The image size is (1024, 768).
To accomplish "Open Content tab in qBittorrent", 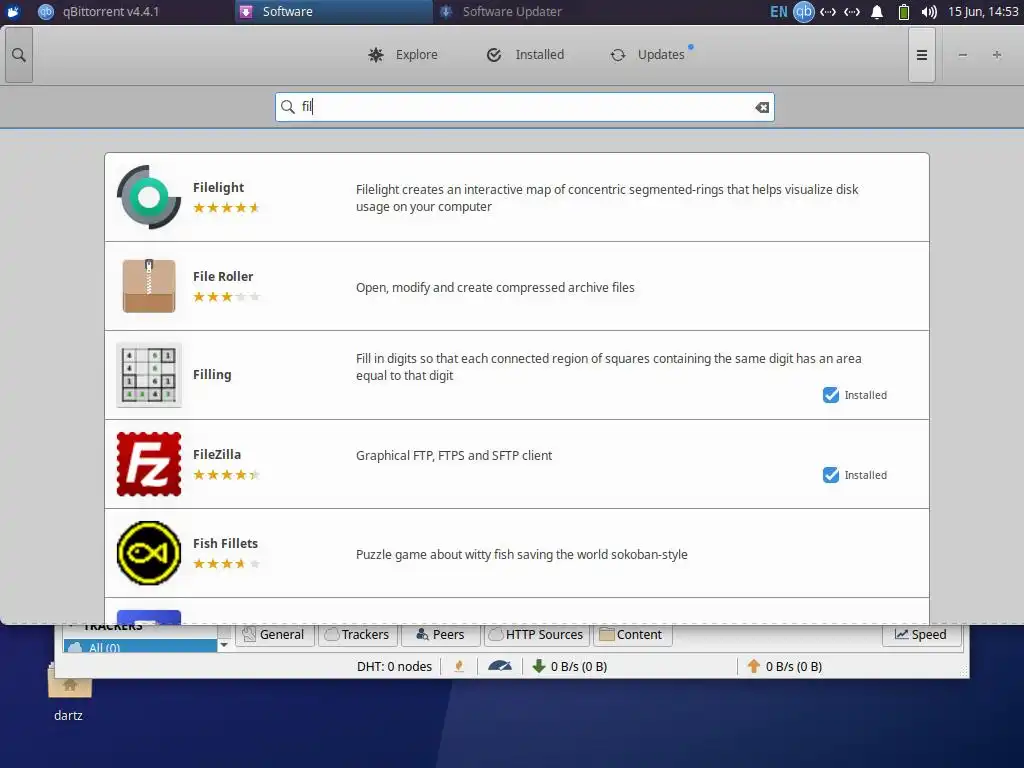I will (632, 634).
